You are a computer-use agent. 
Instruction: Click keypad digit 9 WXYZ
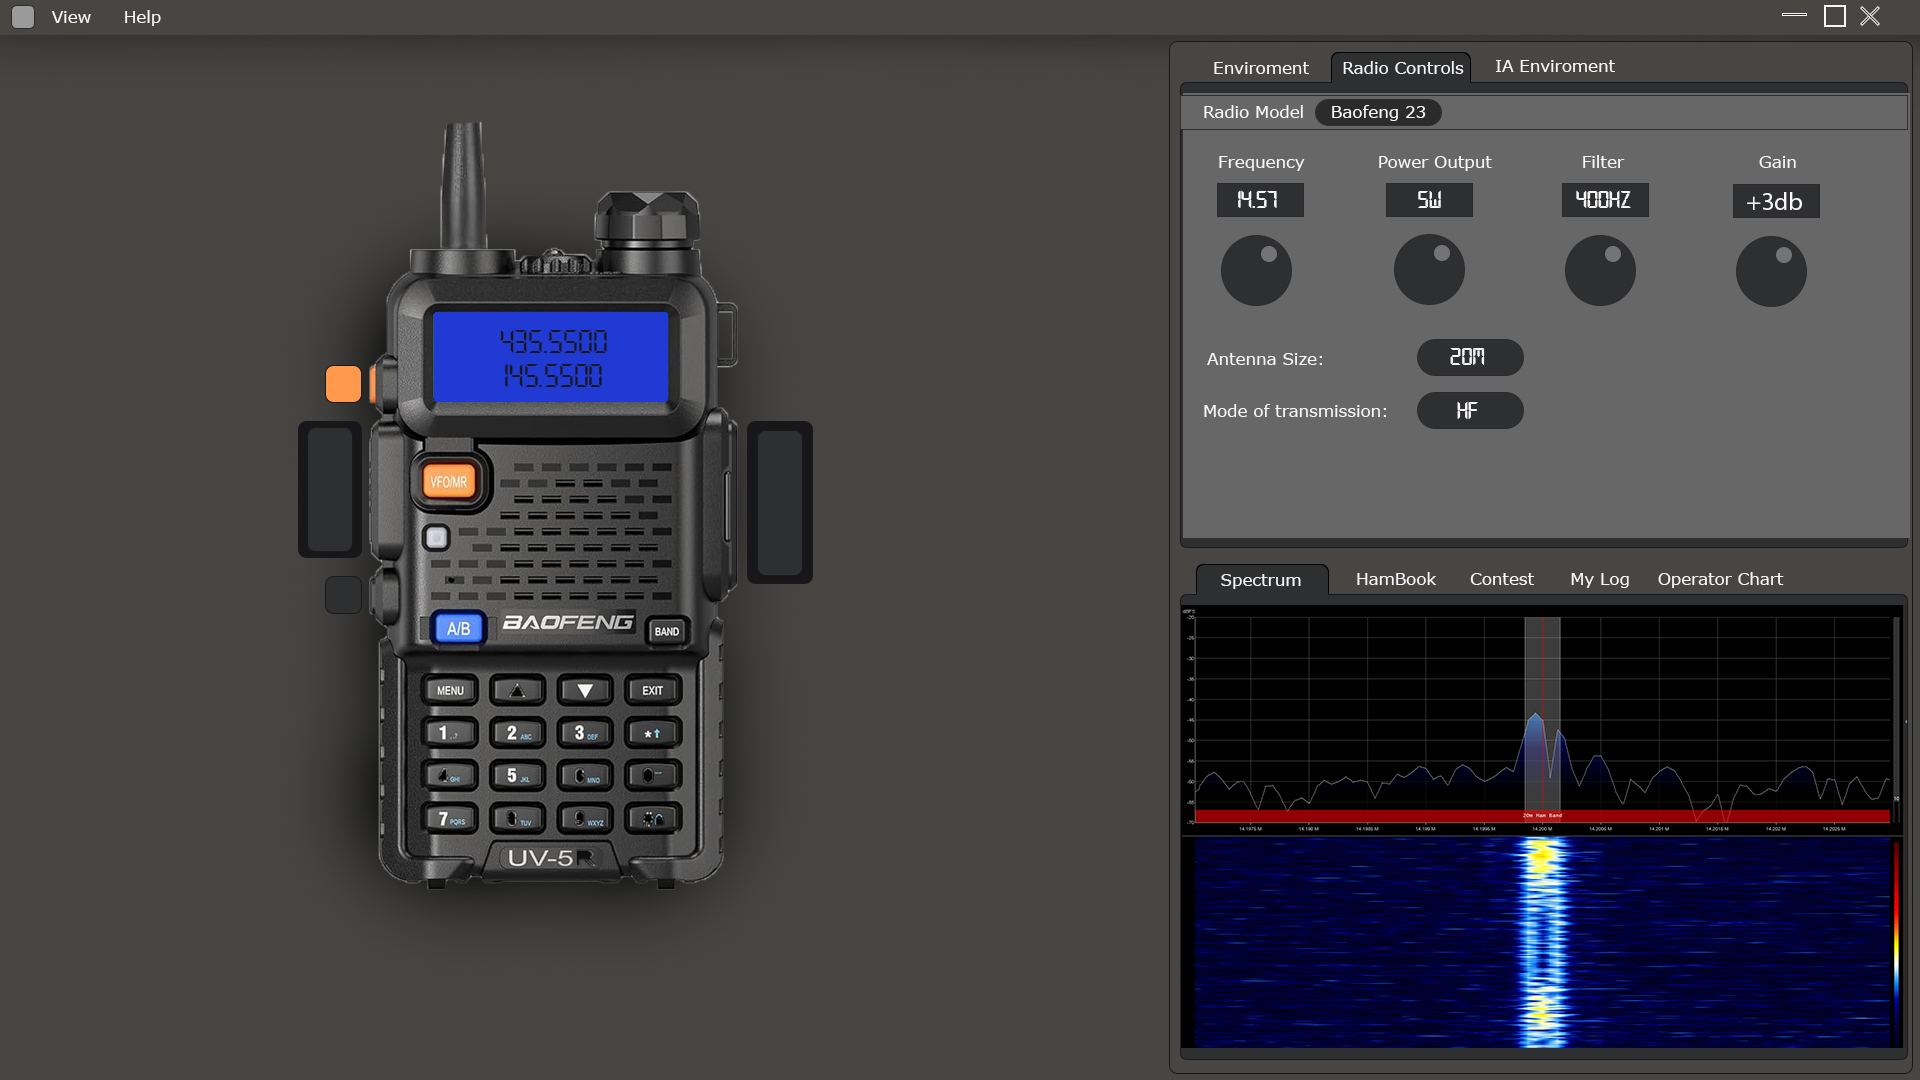click(x=585, y=819)
